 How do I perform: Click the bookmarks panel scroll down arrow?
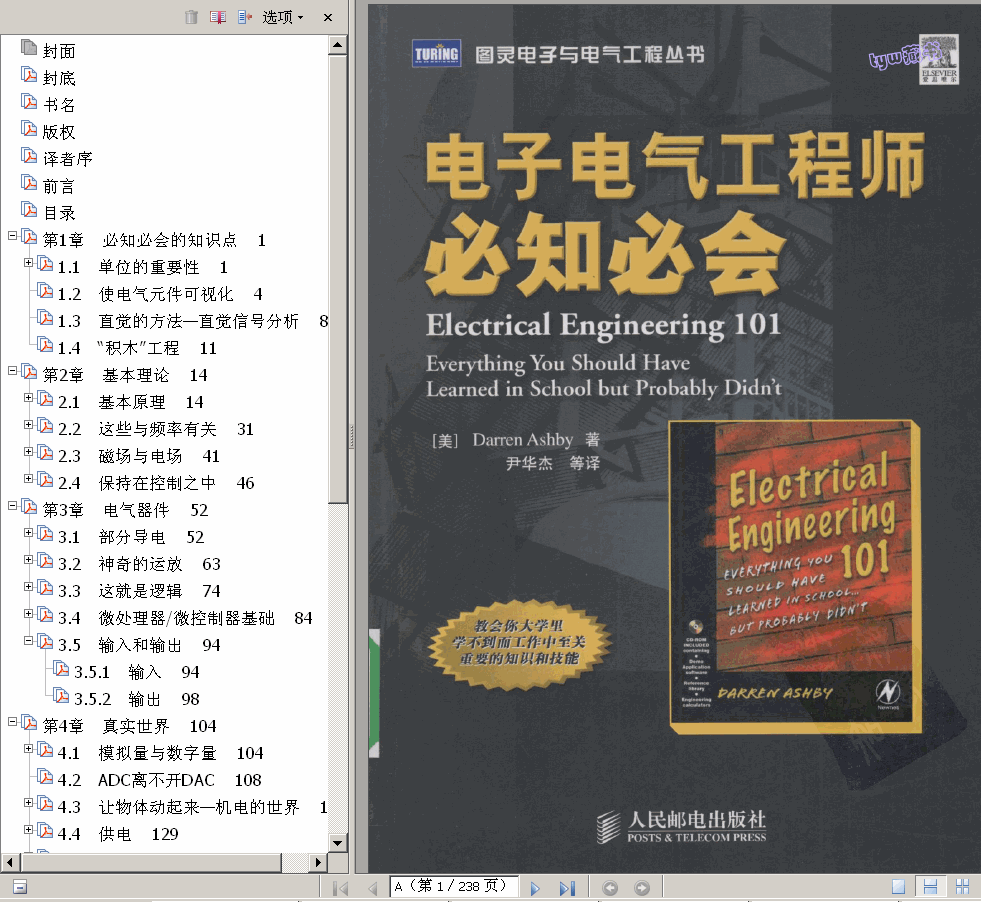(x=338, y=843)
